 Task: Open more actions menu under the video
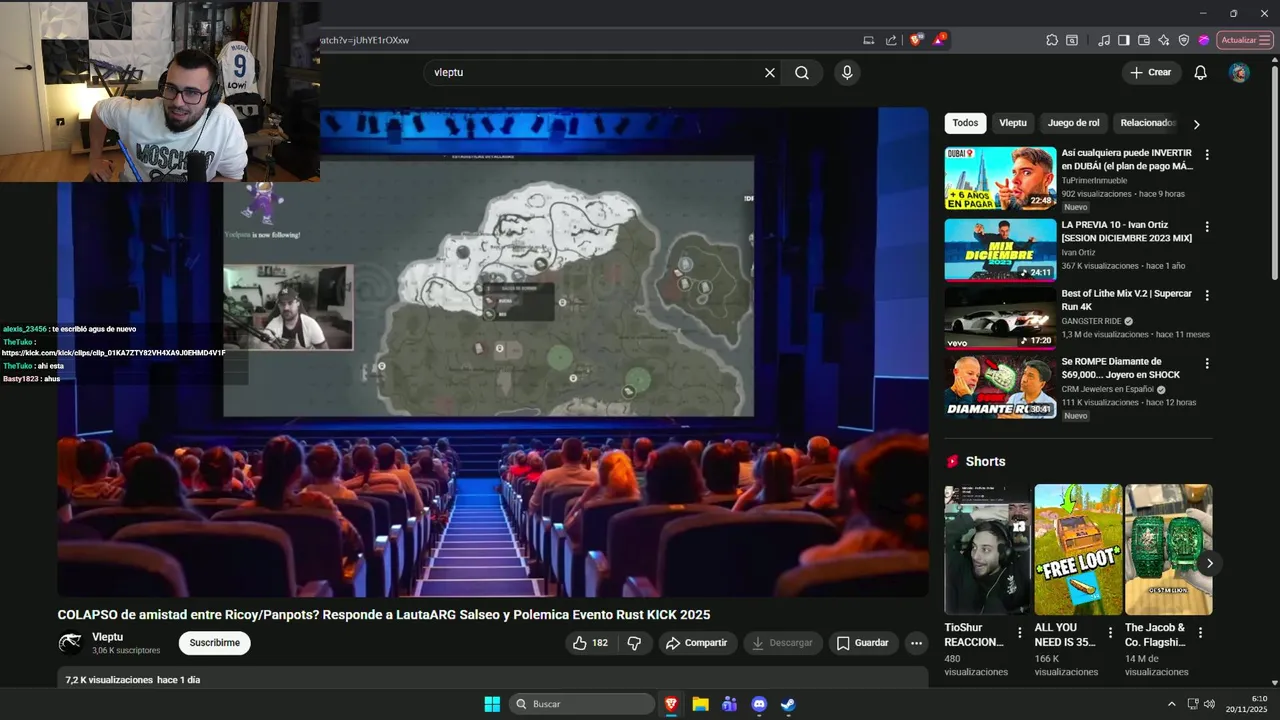tap(916, 643)
